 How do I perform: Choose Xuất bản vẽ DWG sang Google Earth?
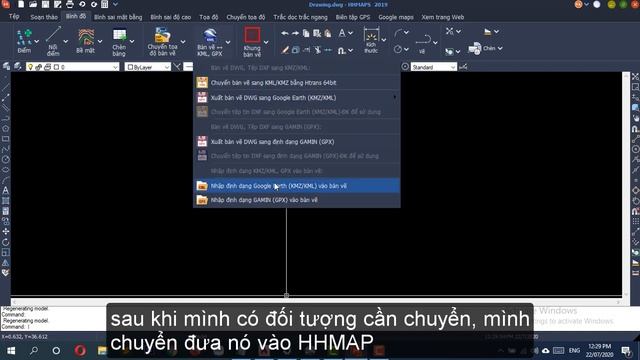click(x=297, y=98)
